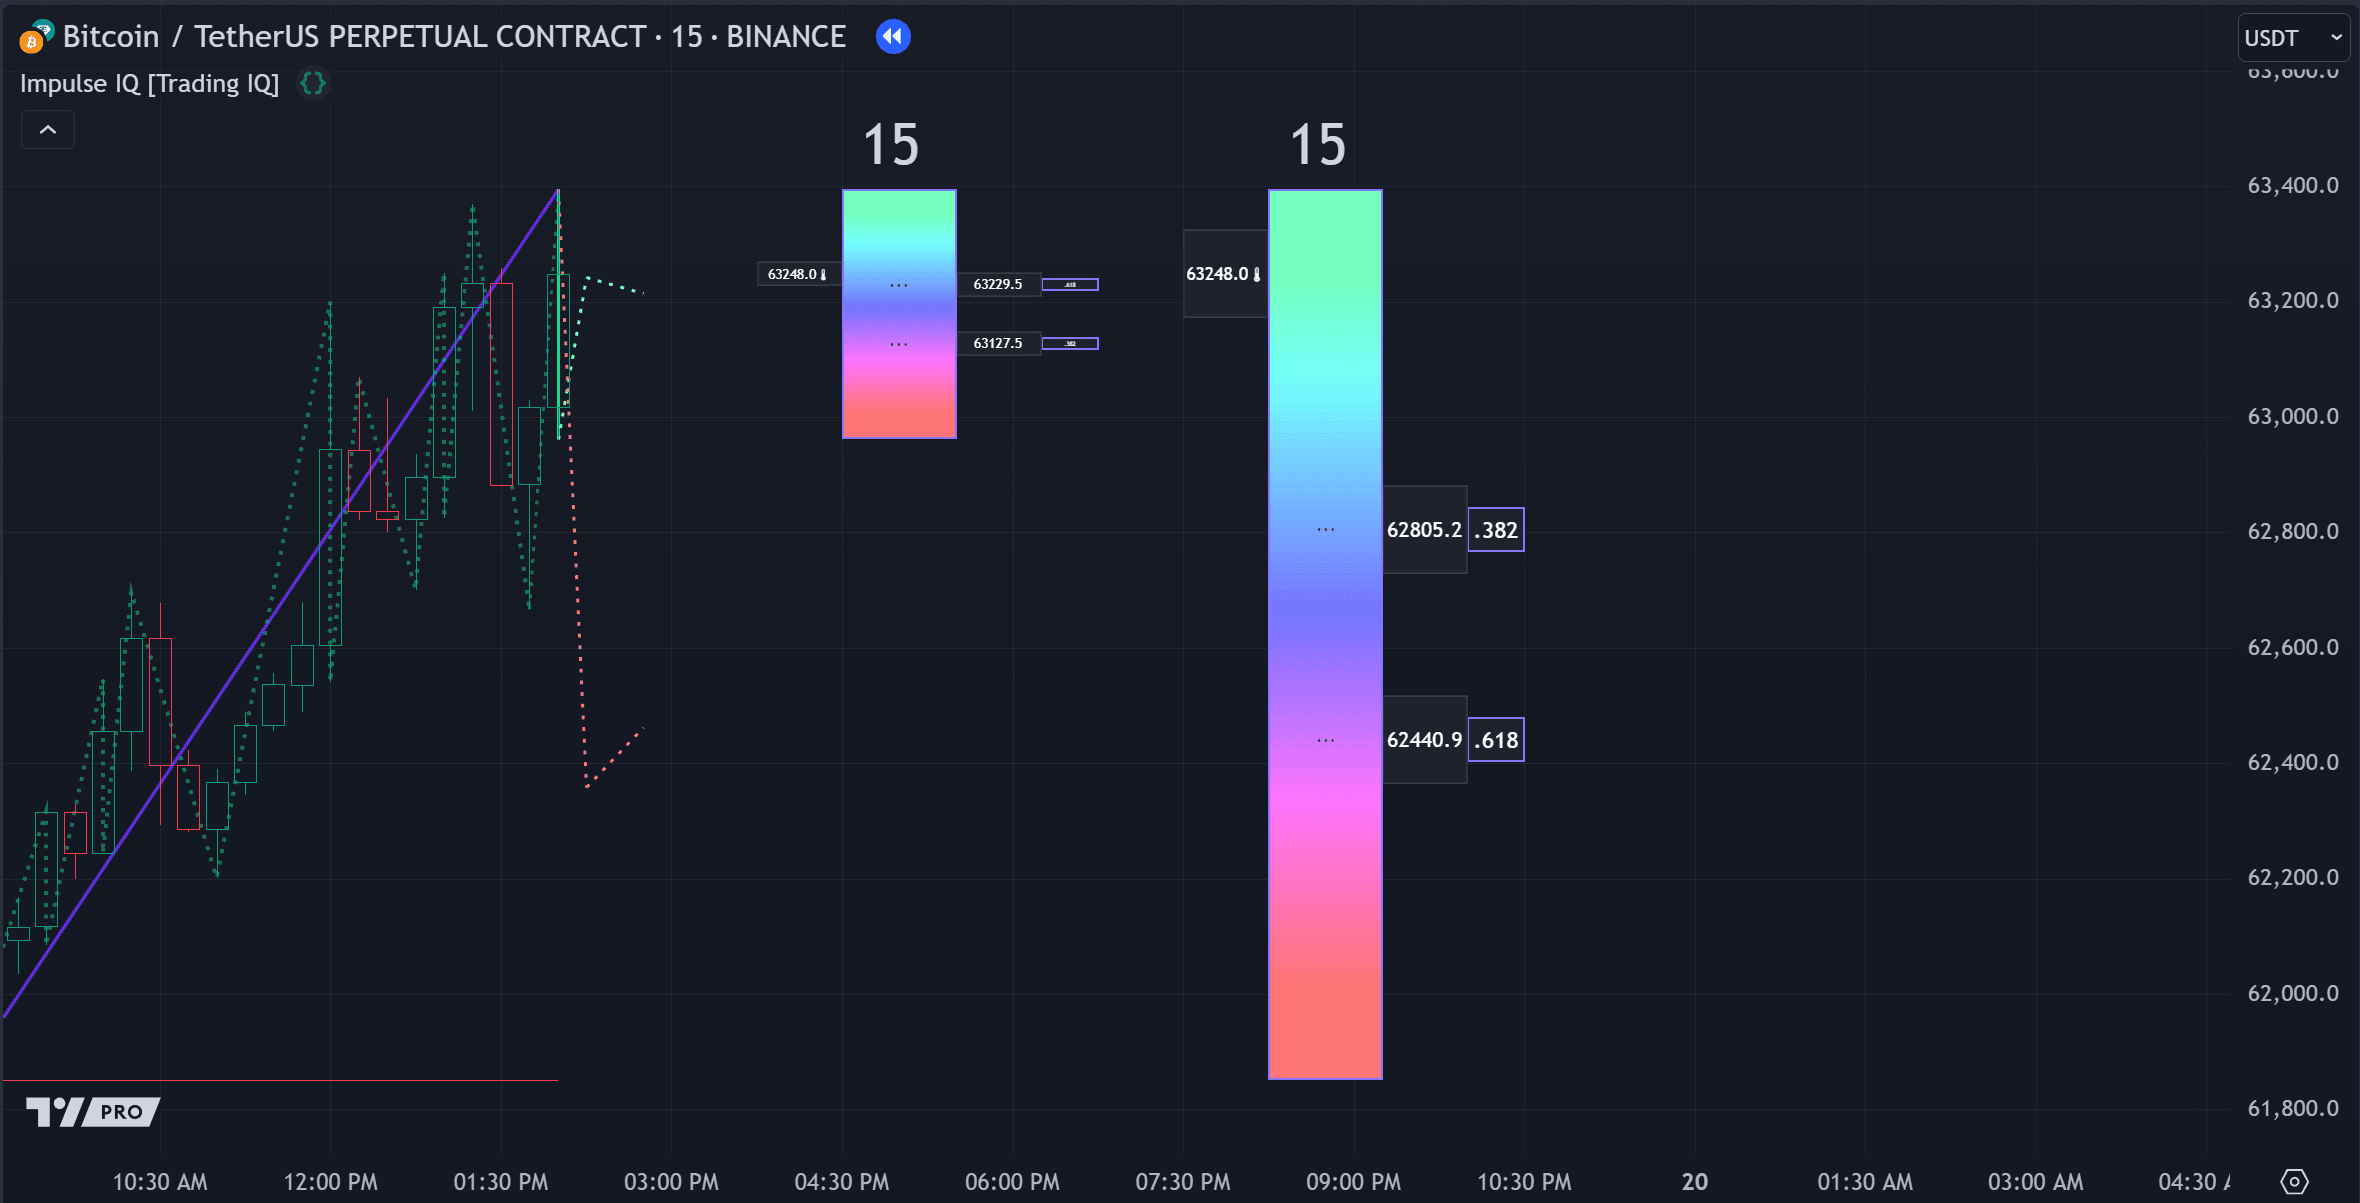Click the large 63248.0 label beside tall gradient bar
The width and height of the screenshot is (2360, 1203).
pyautogui.click(x=1225, y=274)
